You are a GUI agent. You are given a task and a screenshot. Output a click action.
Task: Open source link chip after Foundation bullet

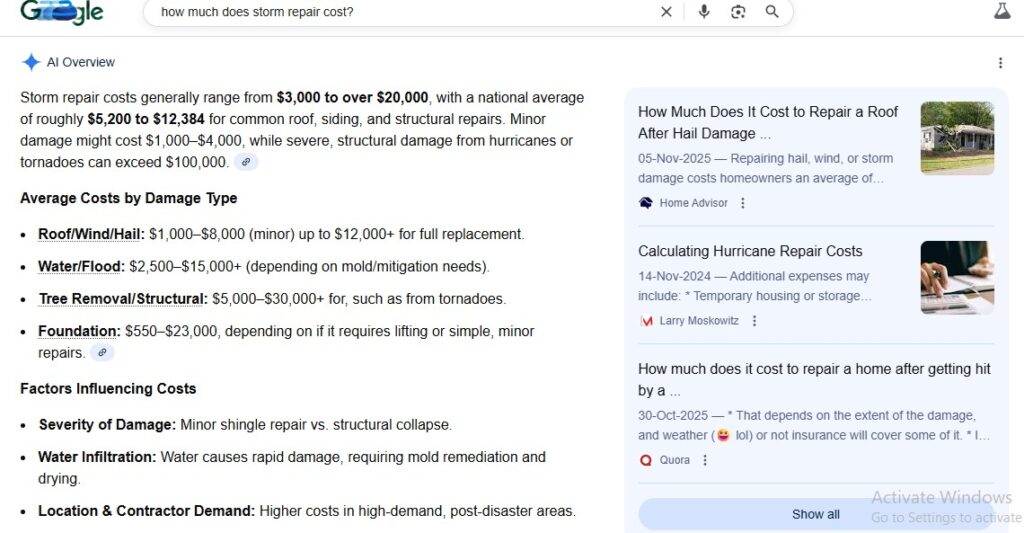point(102,353)
